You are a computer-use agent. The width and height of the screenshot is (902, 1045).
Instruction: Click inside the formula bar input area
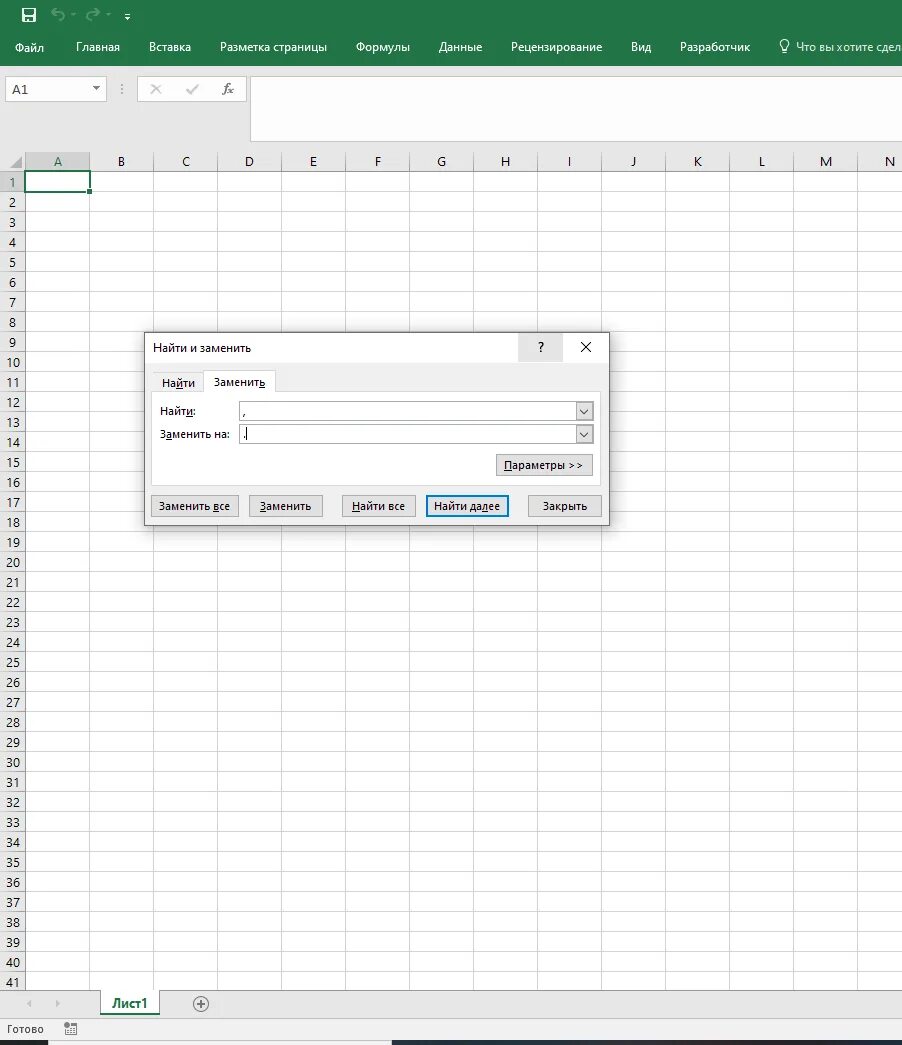(x=576, y=109)
